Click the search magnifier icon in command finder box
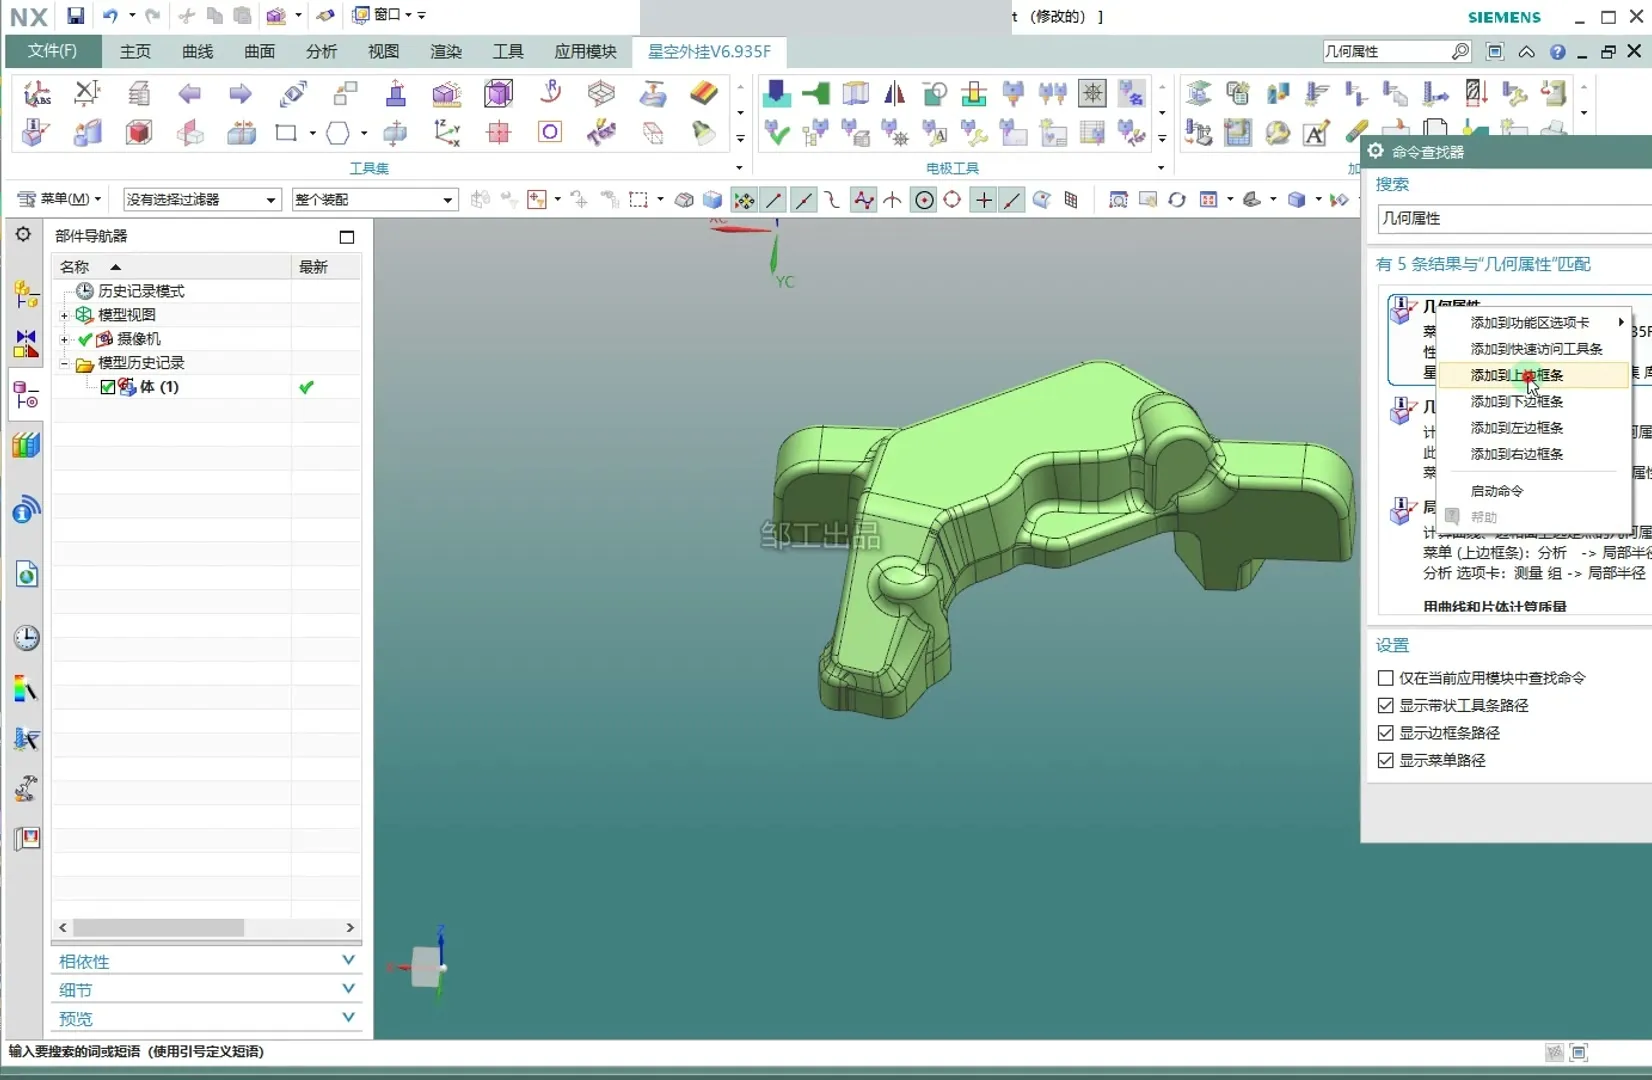The image size is (1652, 1080). pyautogui.click(x=1460, y=51)
